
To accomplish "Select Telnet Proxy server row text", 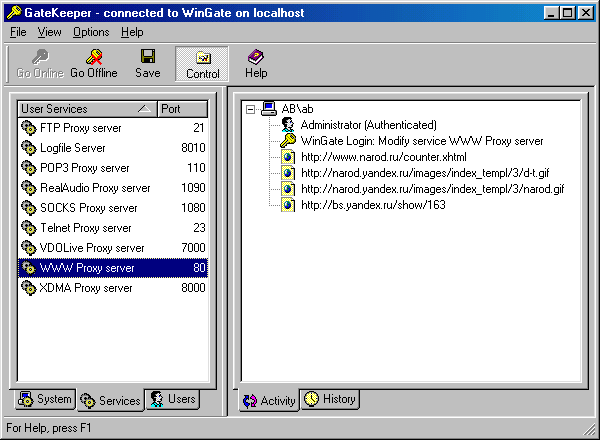I will pos(86,228).
